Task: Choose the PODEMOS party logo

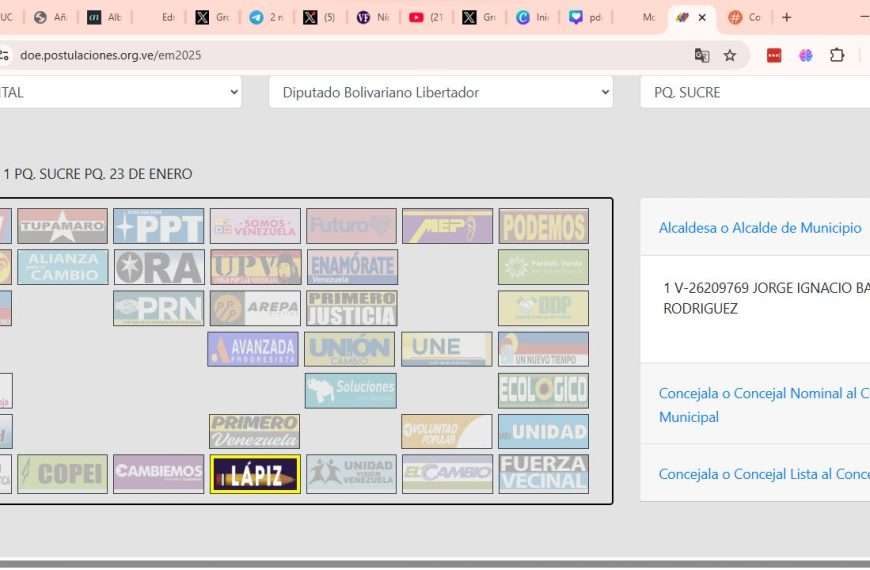Action: (x=543, y=226)
